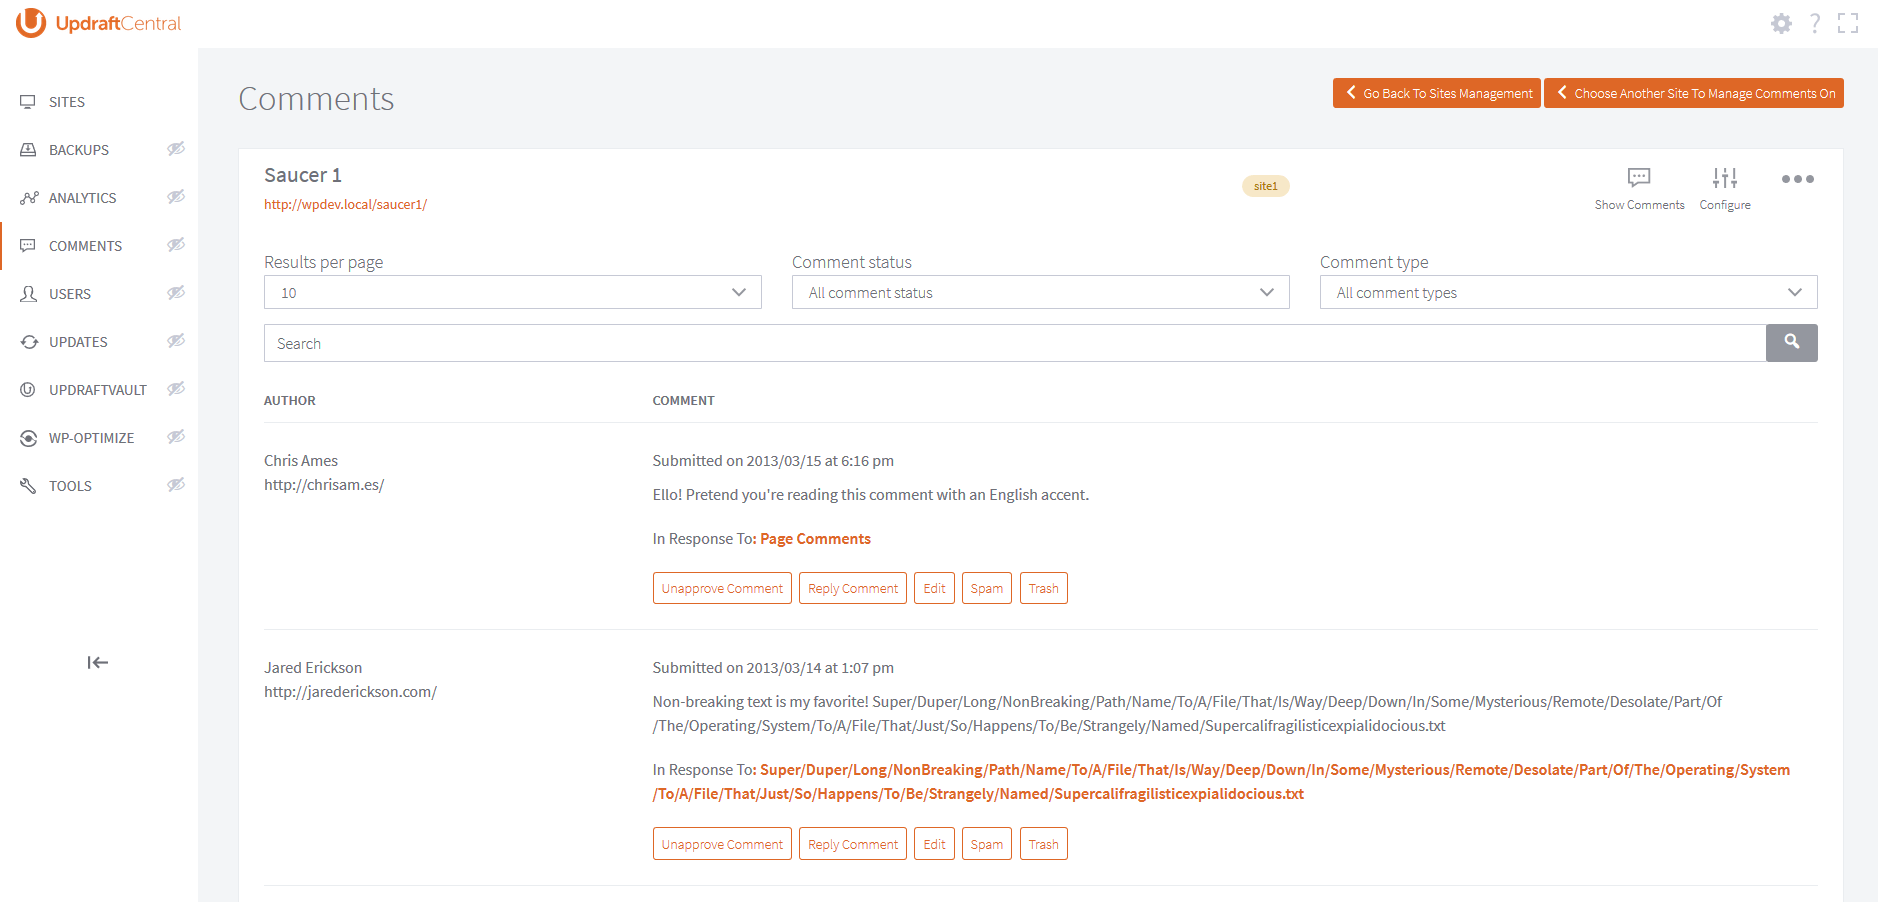Expand the Results per page dropdown
1878x902 pixels.
tap(512, 293)
